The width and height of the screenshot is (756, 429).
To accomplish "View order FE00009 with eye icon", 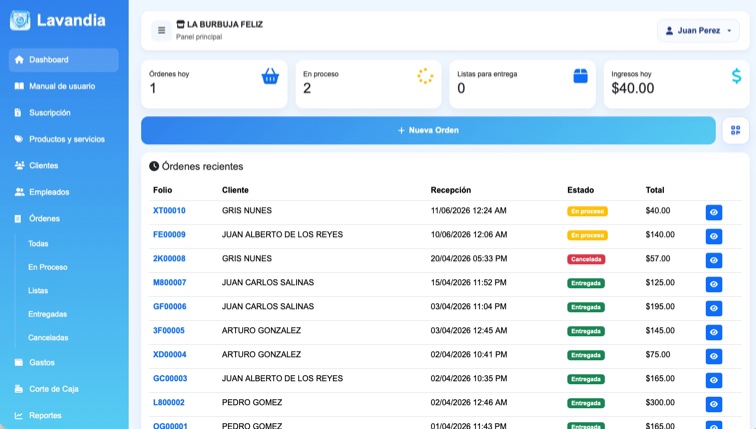I will click(x=714, y=236).
